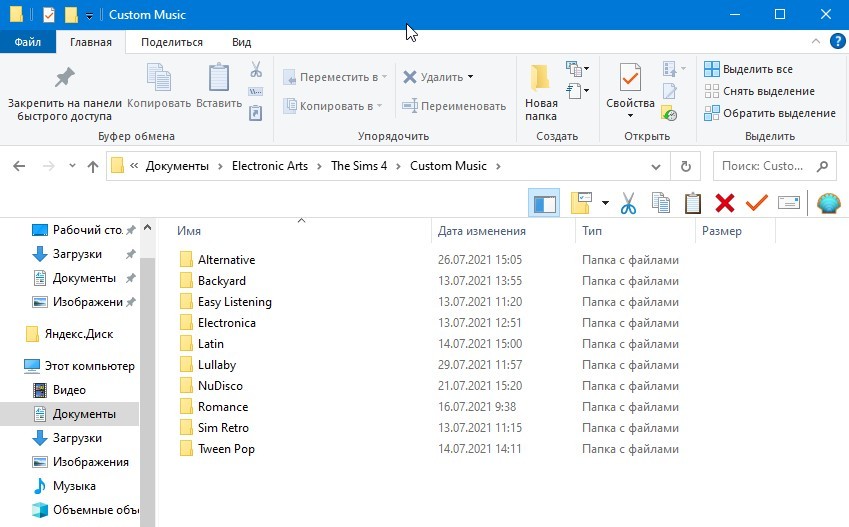Click Выделить все

tap(748, 69)
